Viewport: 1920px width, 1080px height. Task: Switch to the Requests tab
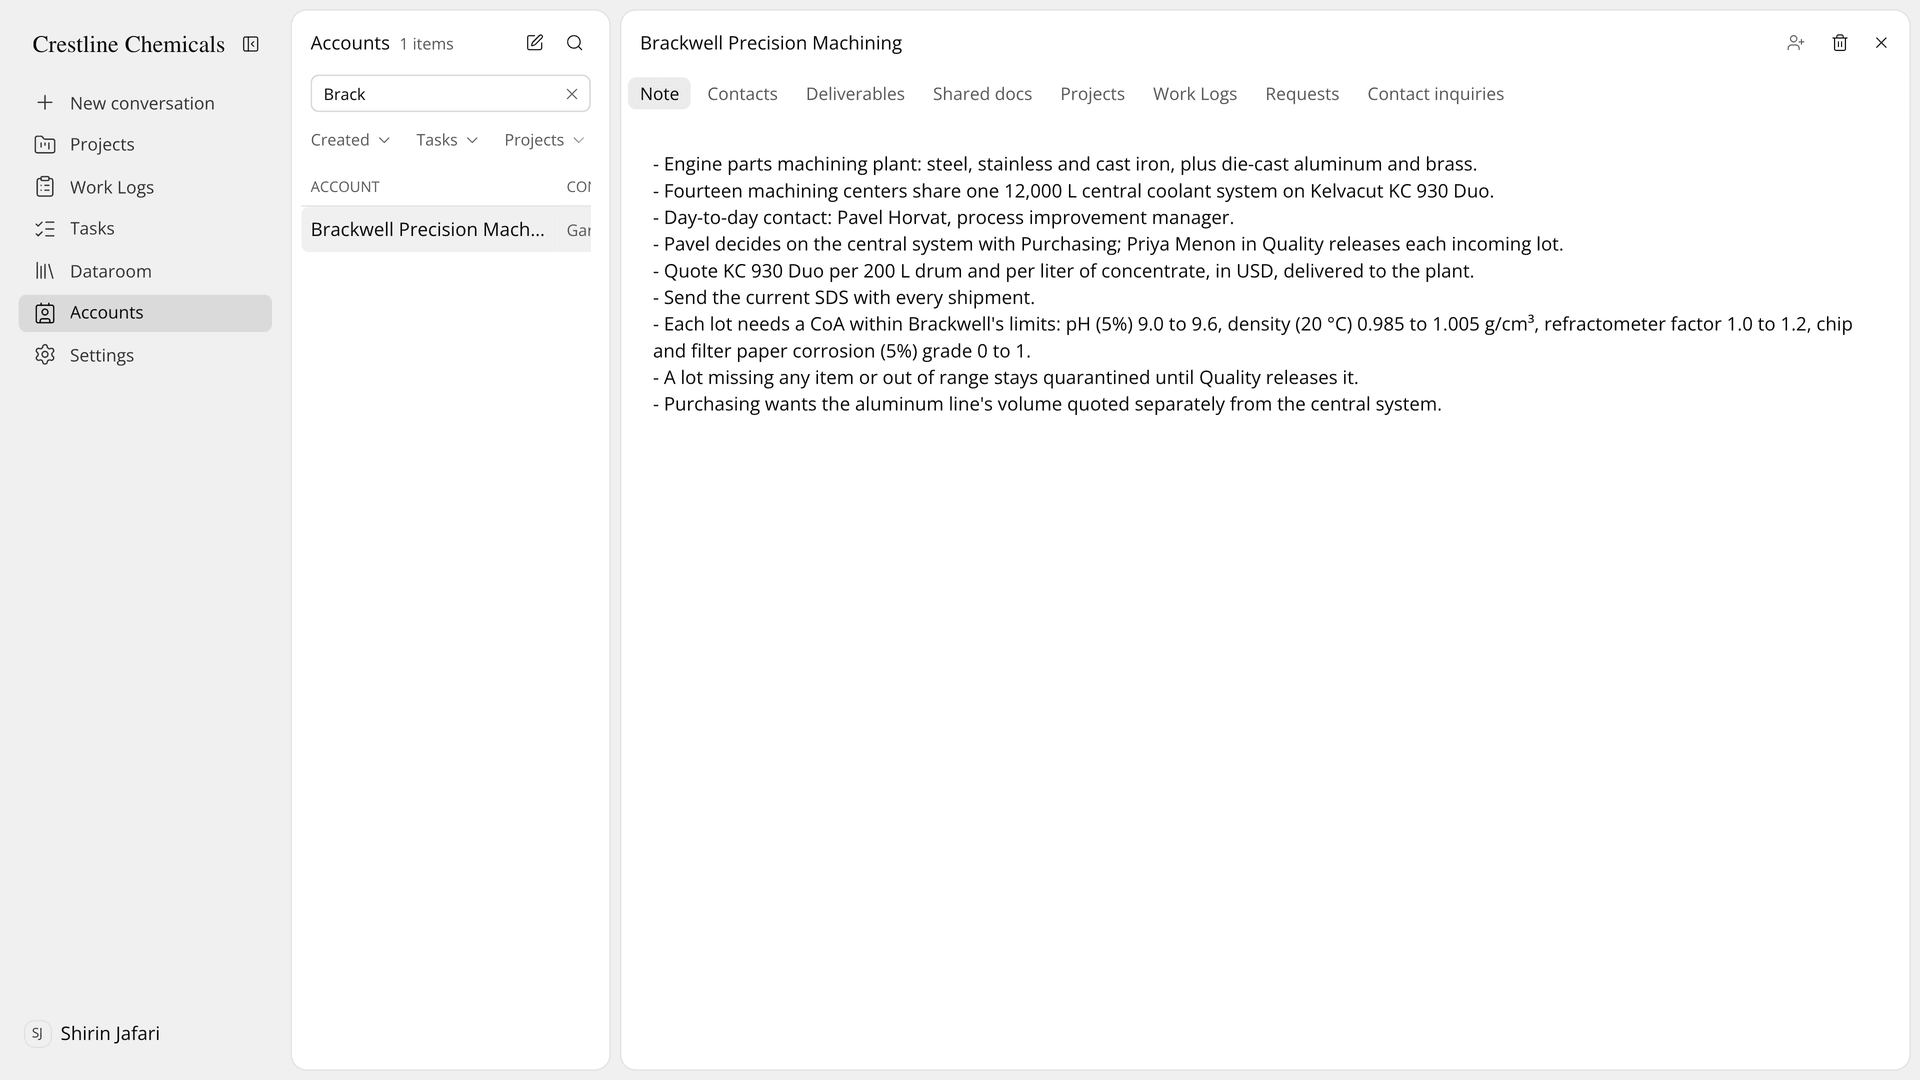point(1302,94)
